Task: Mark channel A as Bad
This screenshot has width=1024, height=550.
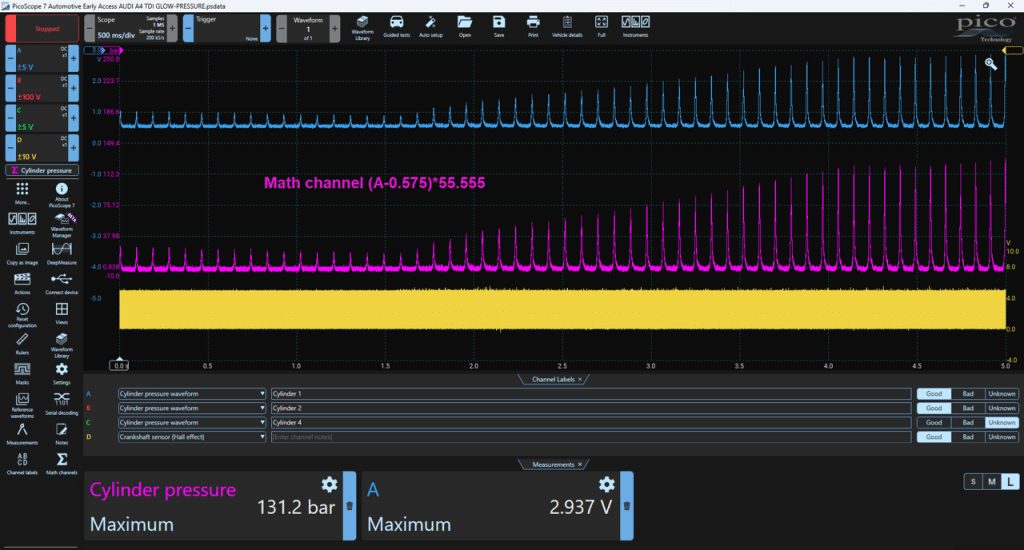Action: pyautogui.click(x=968, y=394)
